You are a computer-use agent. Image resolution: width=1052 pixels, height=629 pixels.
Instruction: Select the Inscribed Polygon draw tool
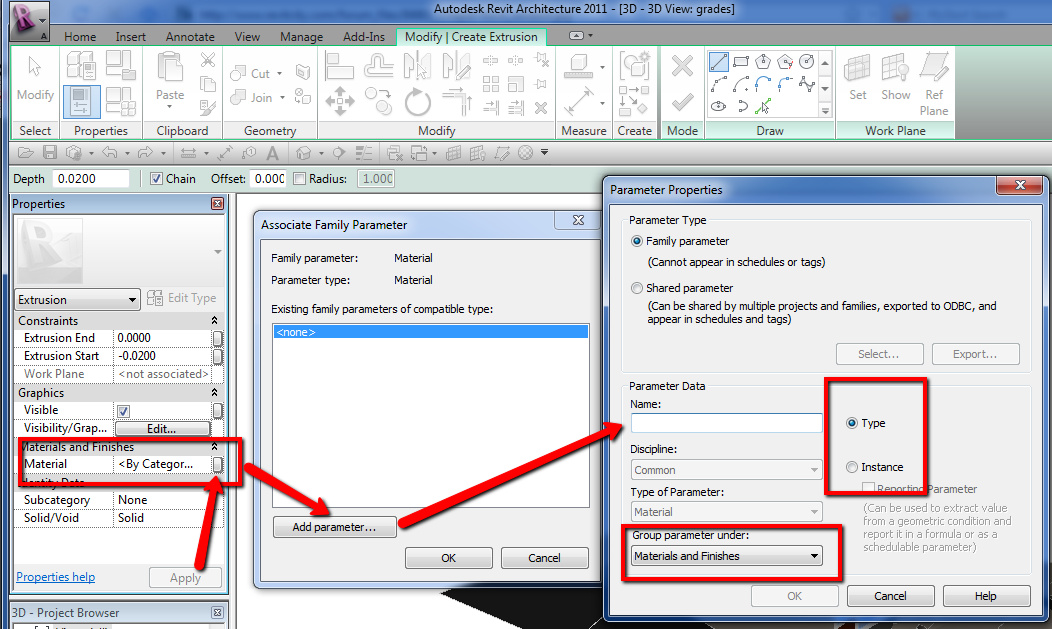point(764,62)
